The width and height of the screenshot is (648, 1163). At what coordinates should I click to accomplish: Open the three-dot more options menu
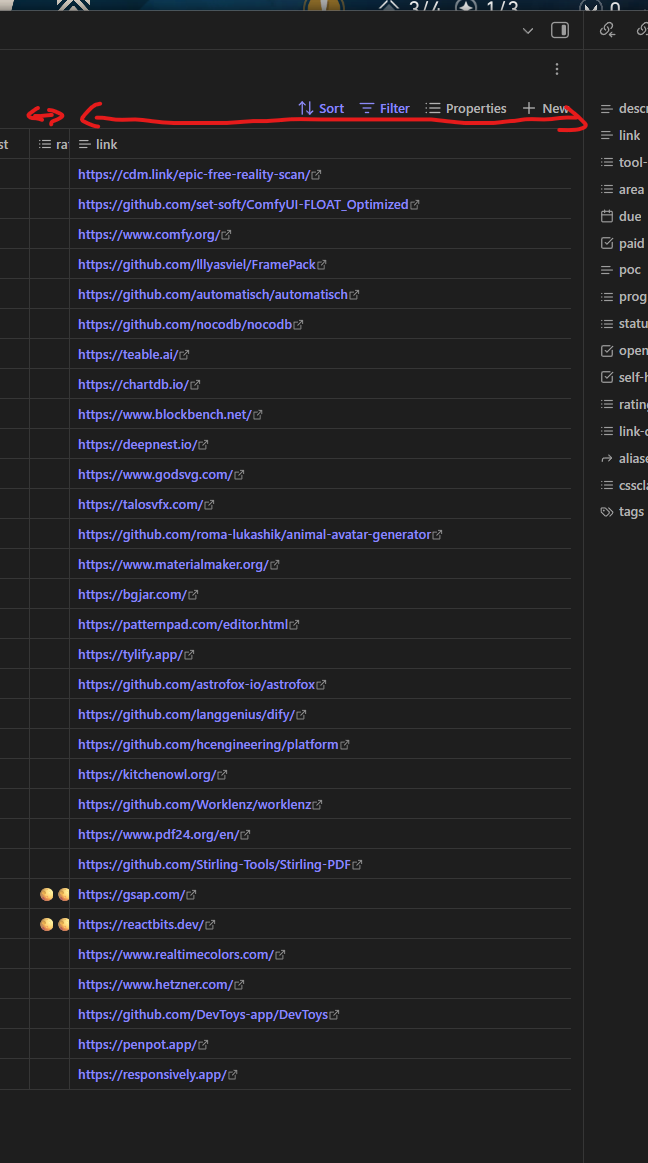point(557,69)
